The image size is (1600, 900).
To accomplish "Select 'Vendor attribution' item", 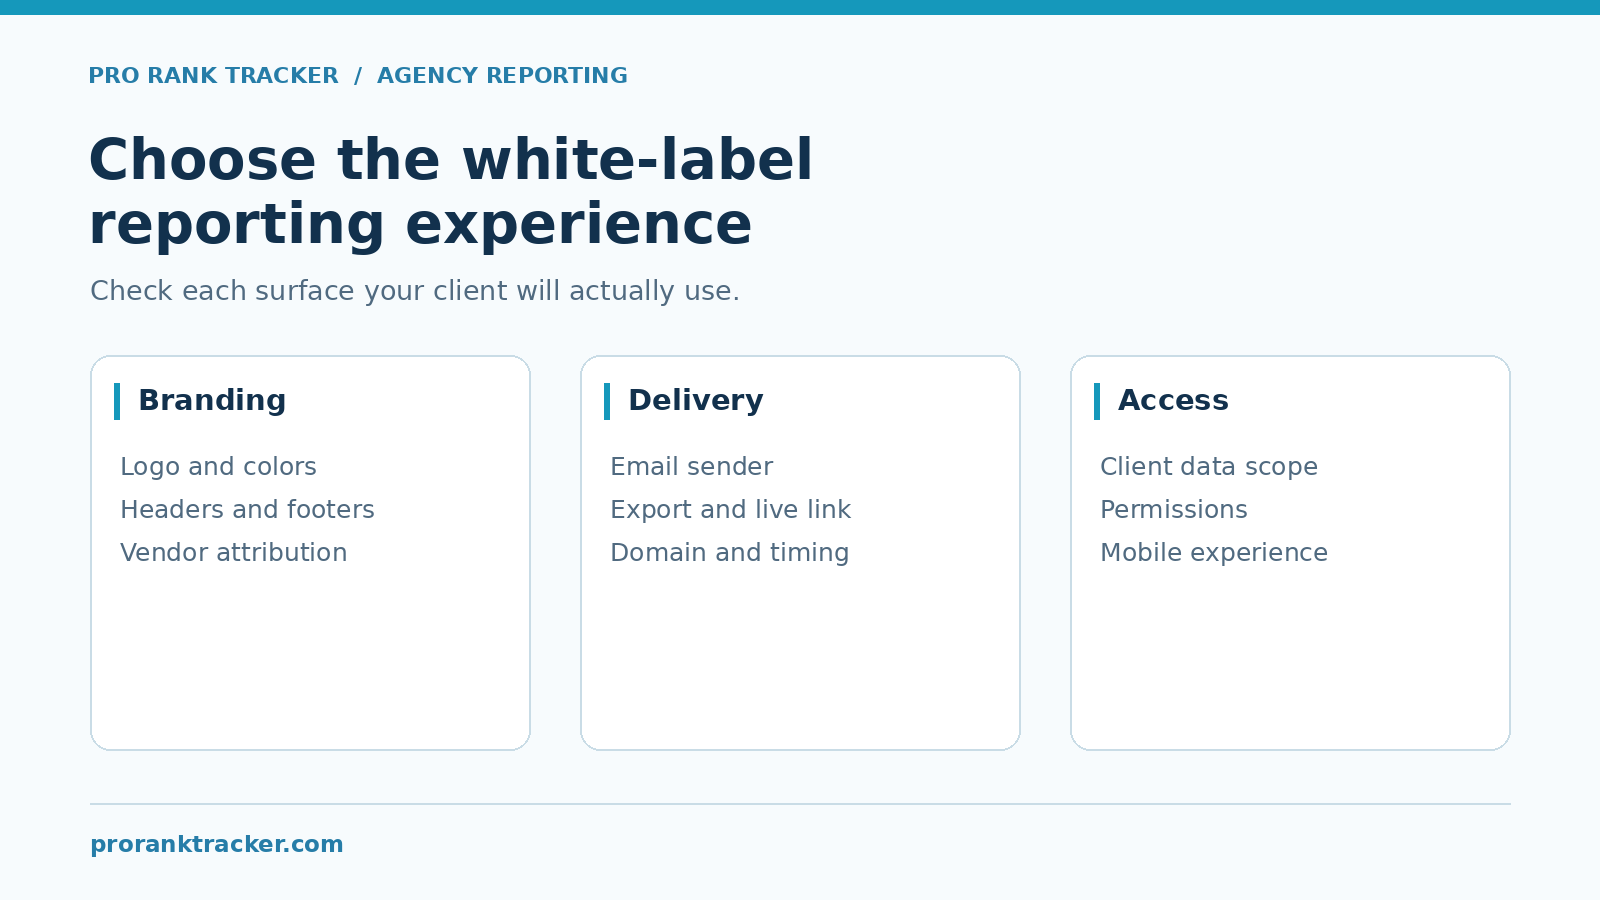I will (233, 553).
